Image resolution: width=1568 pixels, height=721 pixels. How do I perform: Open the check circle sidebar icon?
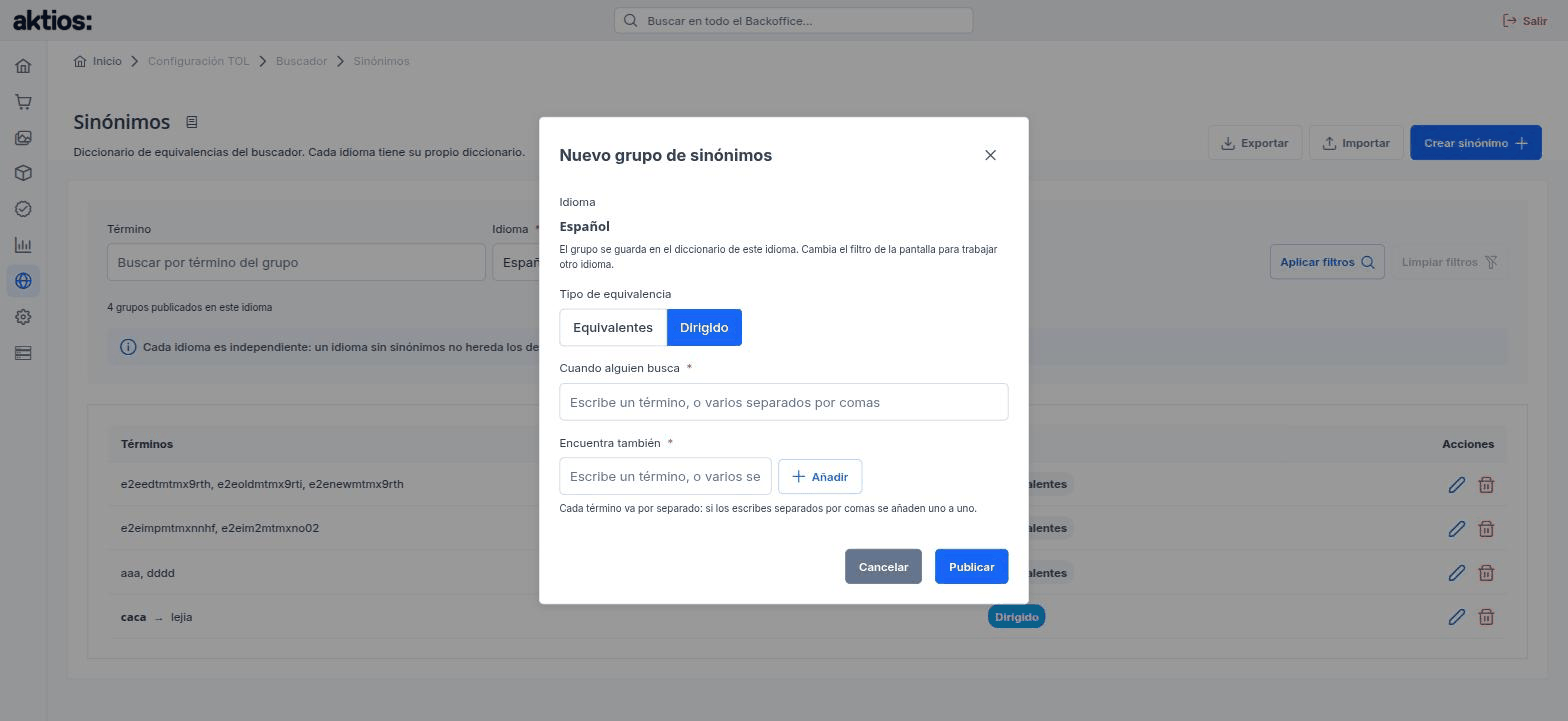pos(23,209)
